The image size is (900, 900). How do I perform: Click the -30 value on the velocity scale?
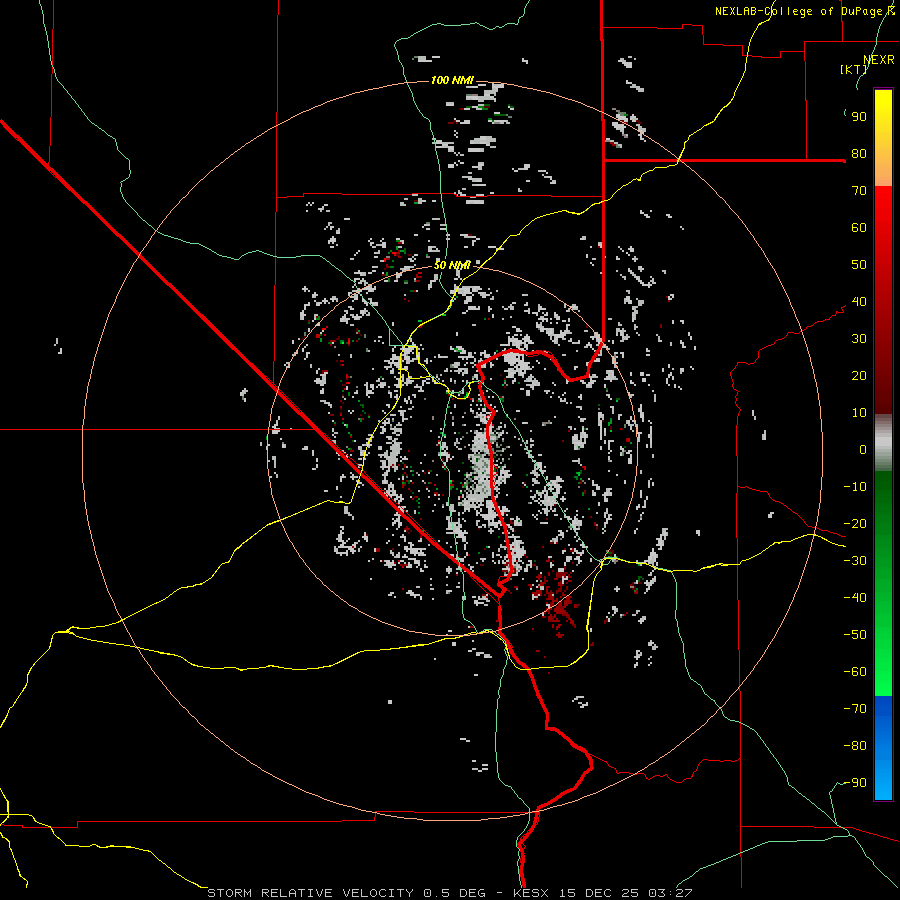tap(855, 561)
